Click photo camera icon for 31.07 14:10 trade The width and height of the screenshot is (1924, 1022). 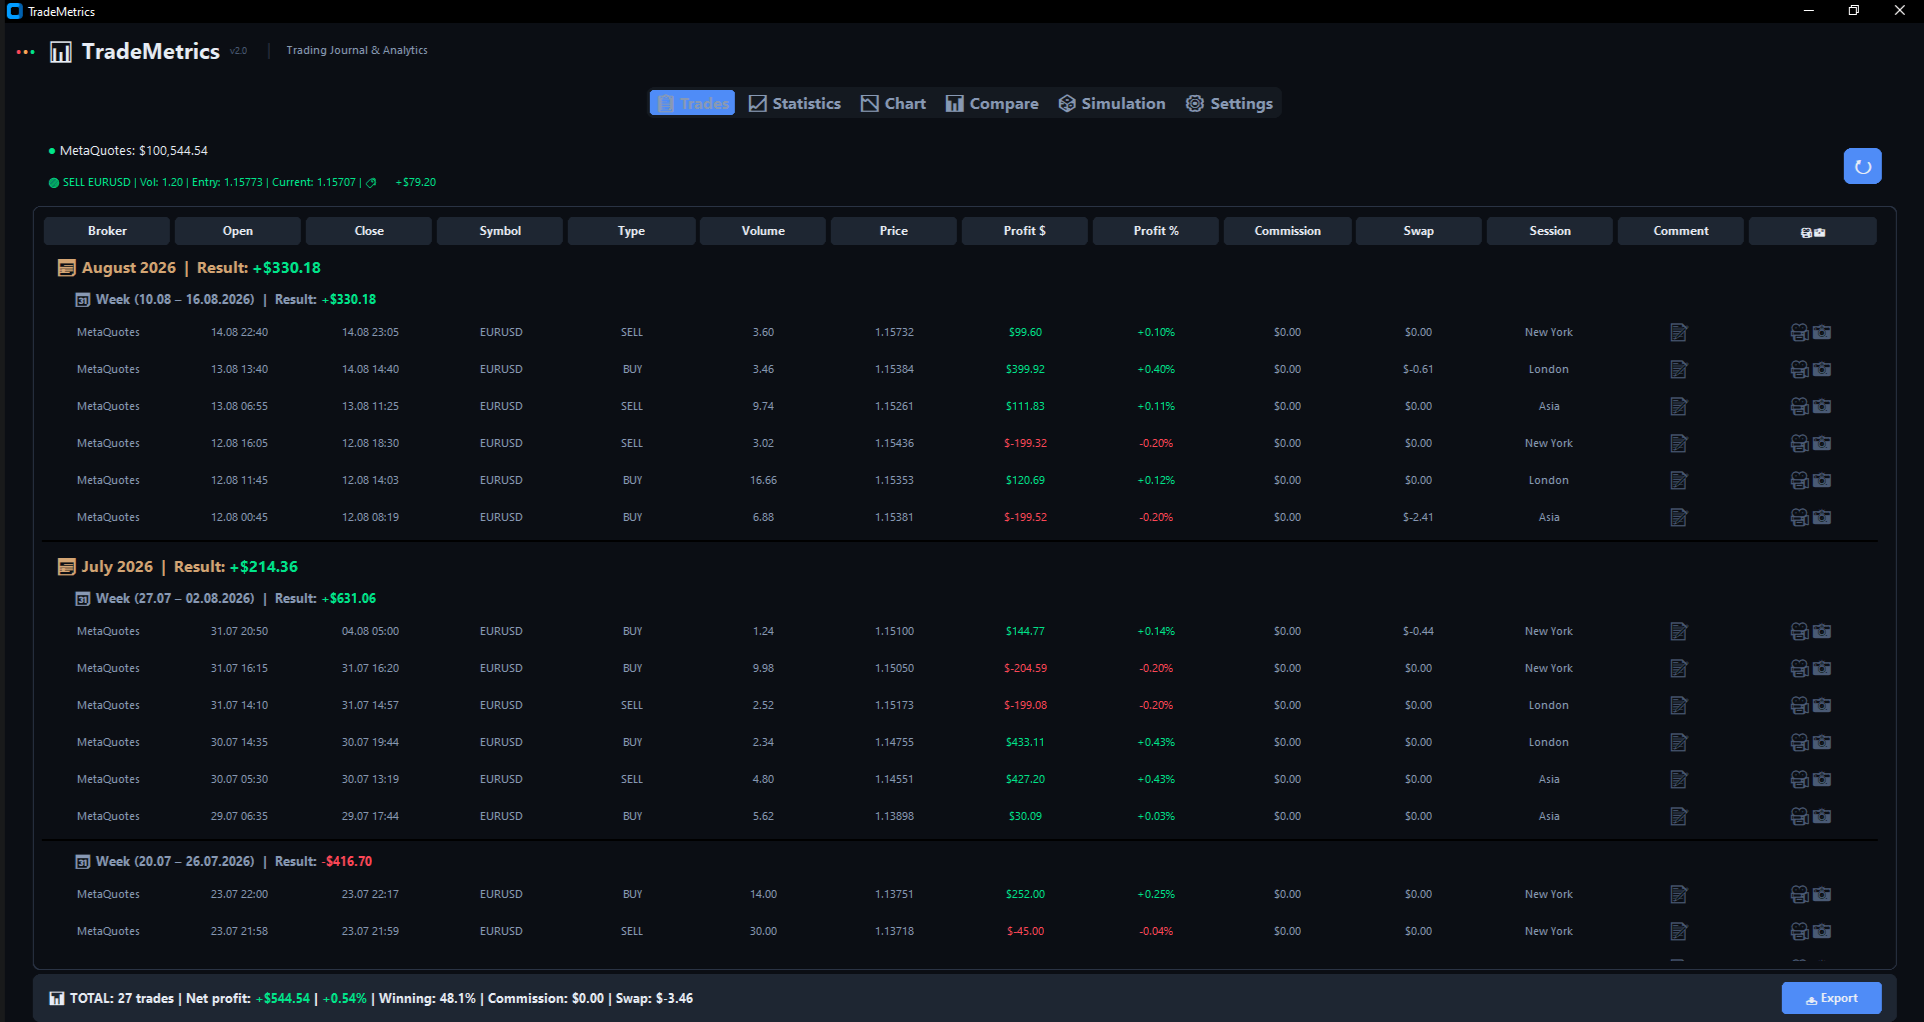coord(1822,705)
